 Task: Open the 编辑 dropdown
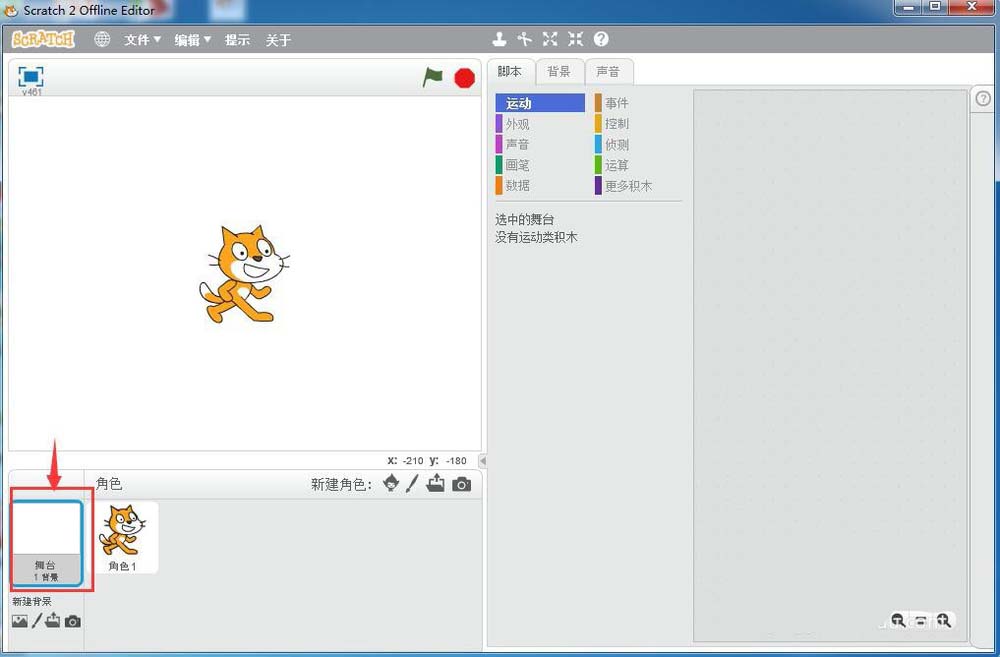[x=192, y=39]
